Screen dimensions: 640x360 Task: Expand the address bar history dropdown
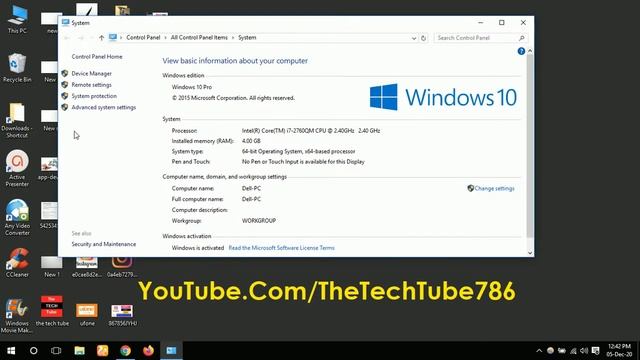point(413,38)
